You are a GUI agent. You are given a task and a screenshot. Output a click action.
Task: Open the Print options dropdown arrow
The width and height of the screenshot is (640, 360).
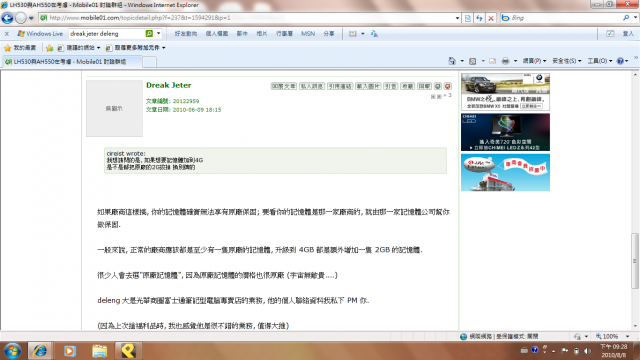coord(515,61)
